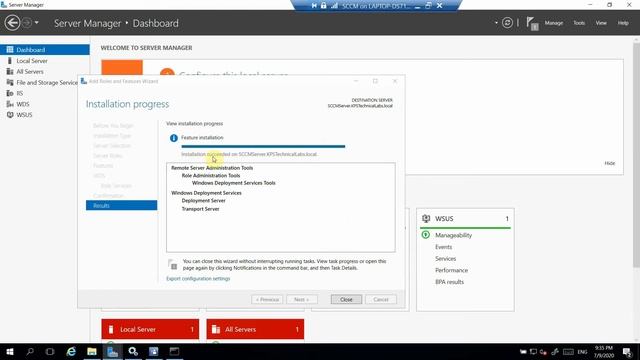Click the WSUS sidebar icon
This screenshot has width=640, height=360.
(x=10, y=115)
